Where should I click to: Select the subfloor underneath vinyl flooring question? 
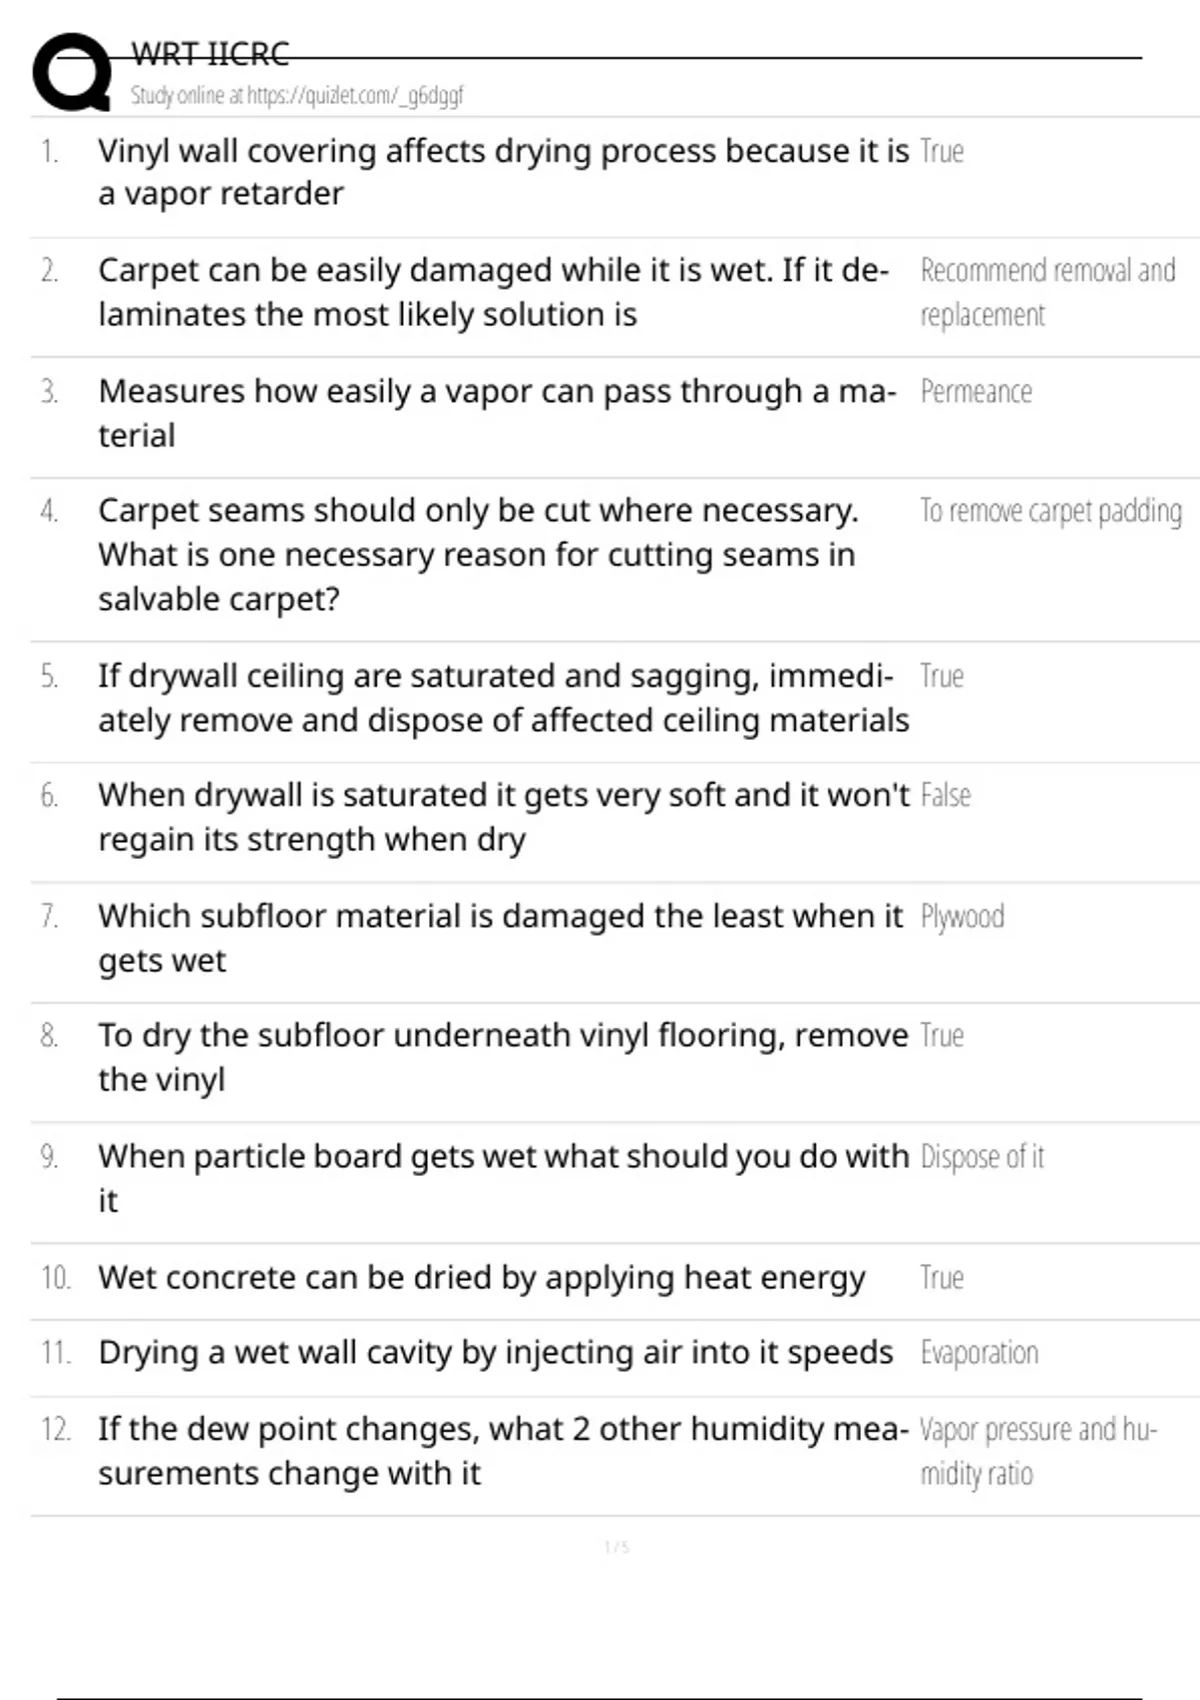[x=503, y=1057]
